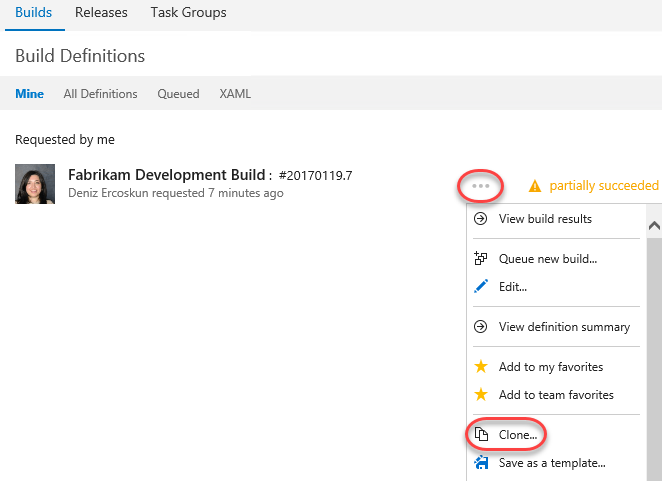Open the Task Groups tab
The image size is (662, 481).
click(188, 13)
